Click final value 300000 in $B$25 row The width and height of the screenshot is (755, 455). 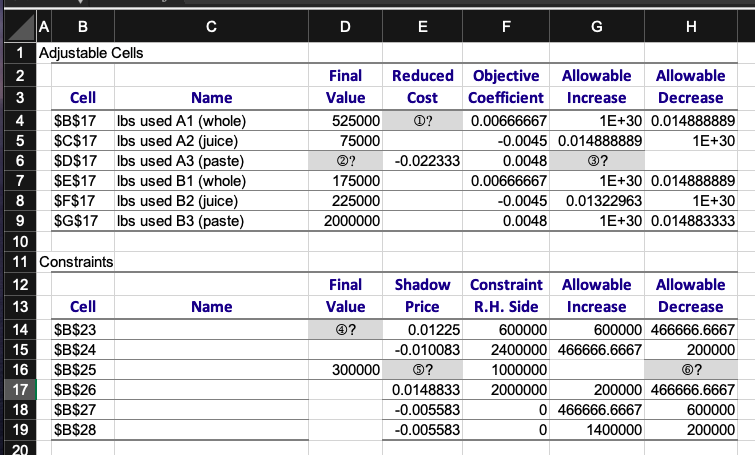pyautogui.click(x=345, y=370)
